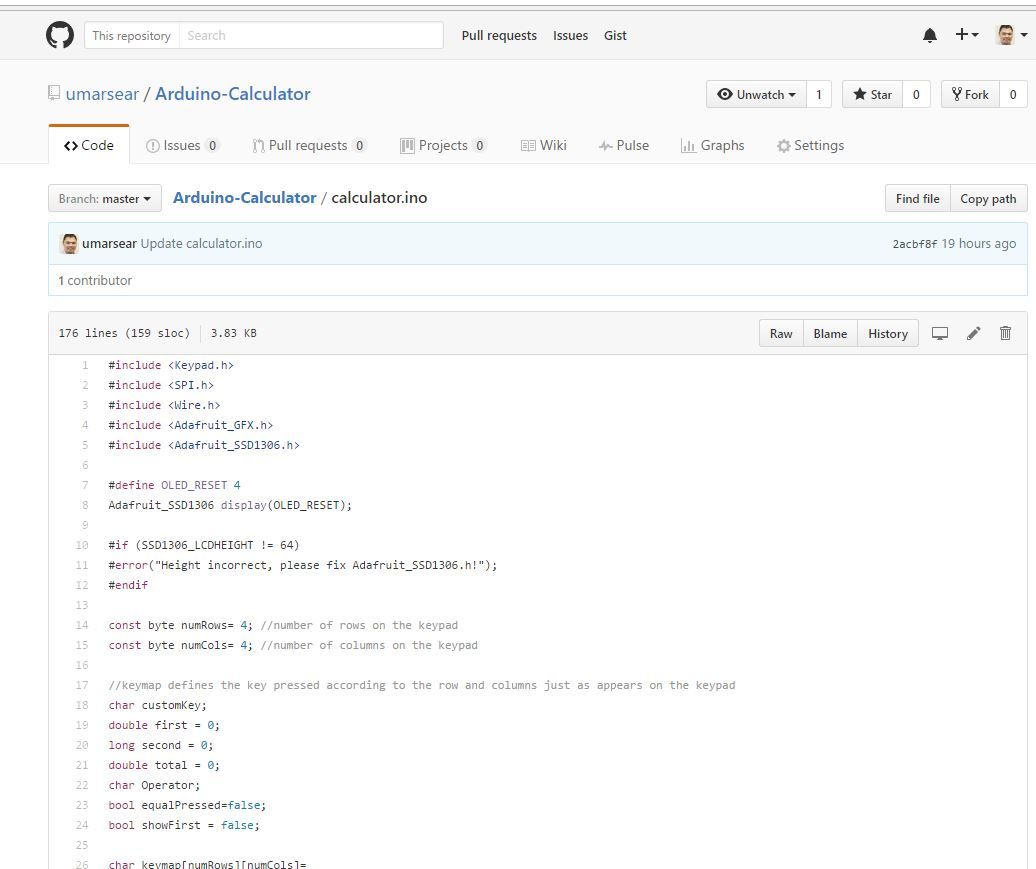
Task: Select line number 1
Action: coord(85,365)
